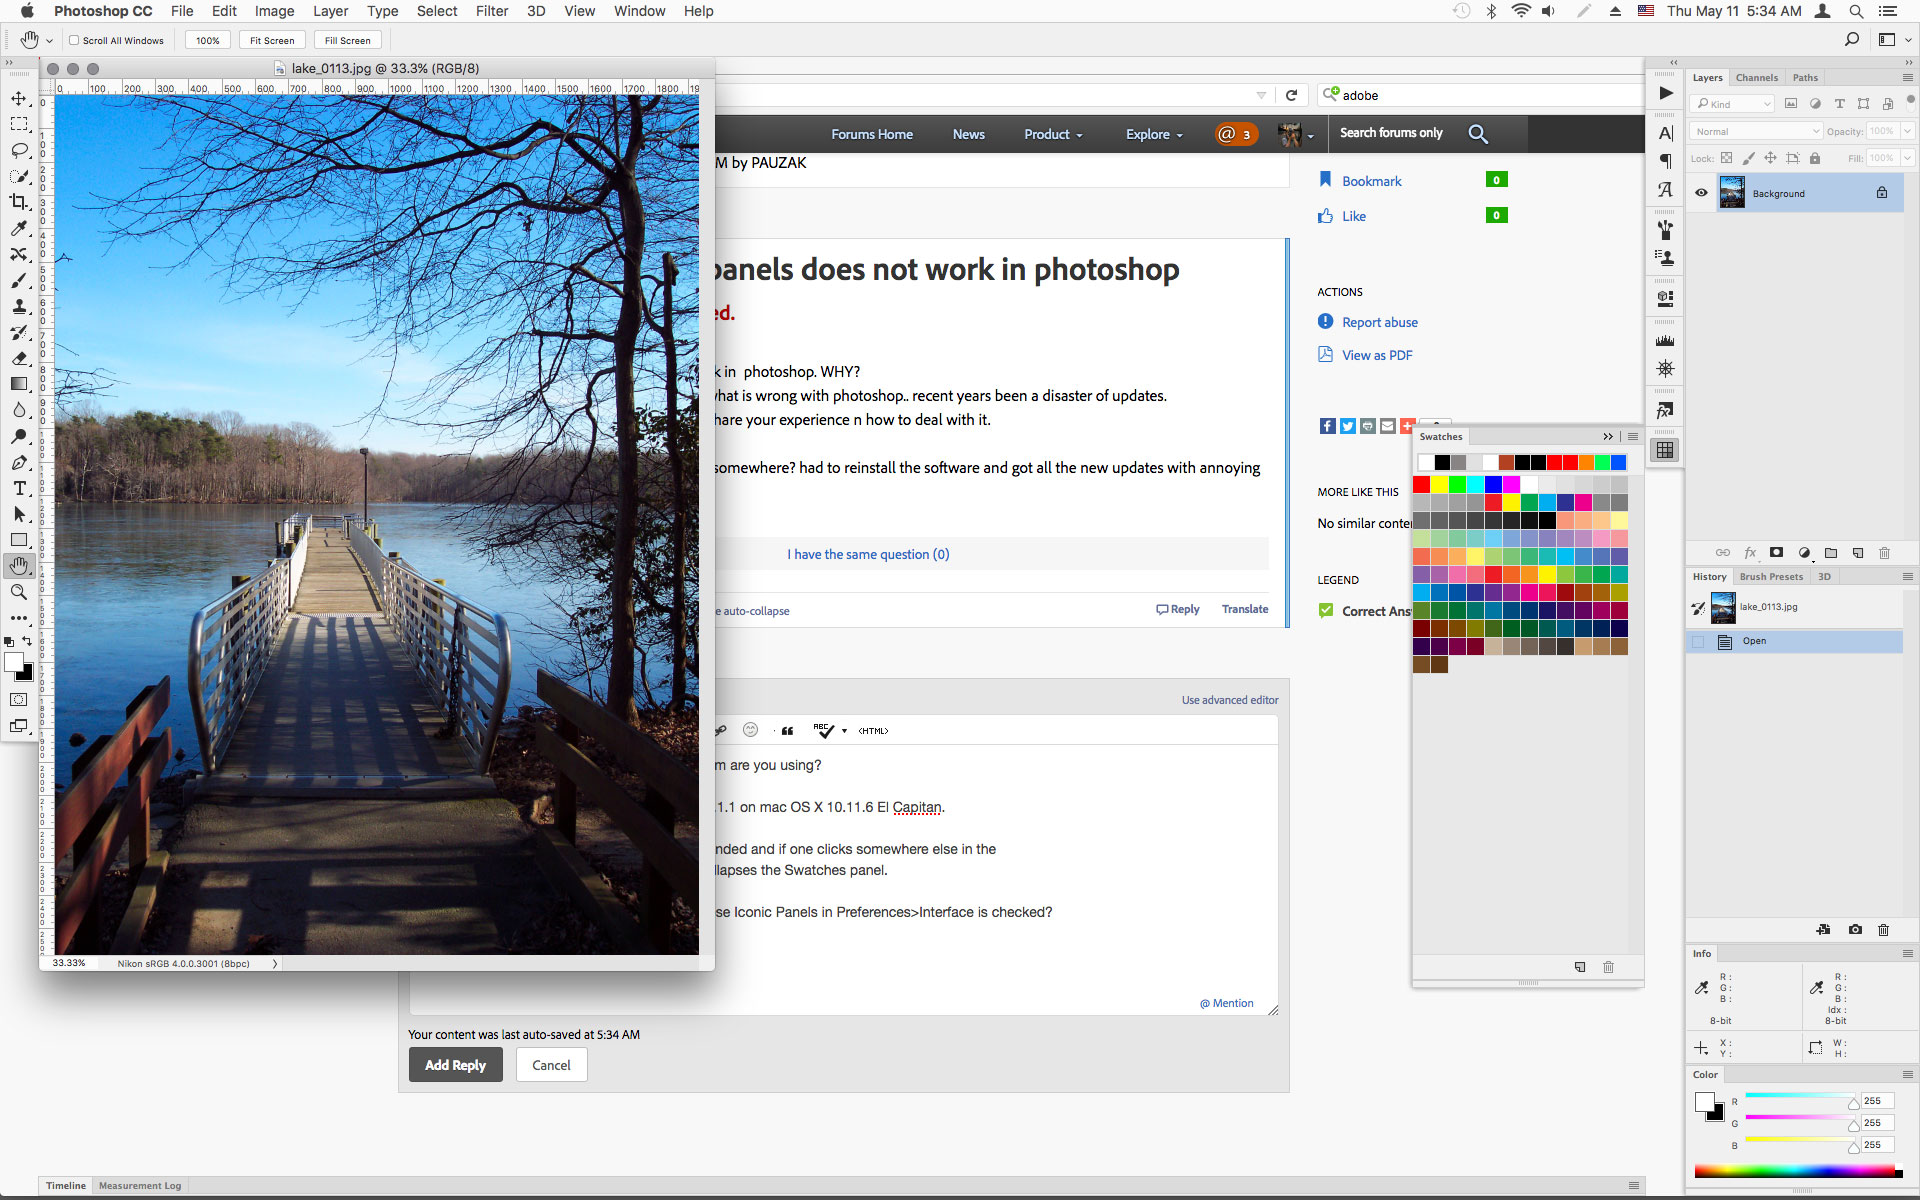Open the Layer menu
The height and width of the screenshot is (1200, 1920).
(330, 11)
